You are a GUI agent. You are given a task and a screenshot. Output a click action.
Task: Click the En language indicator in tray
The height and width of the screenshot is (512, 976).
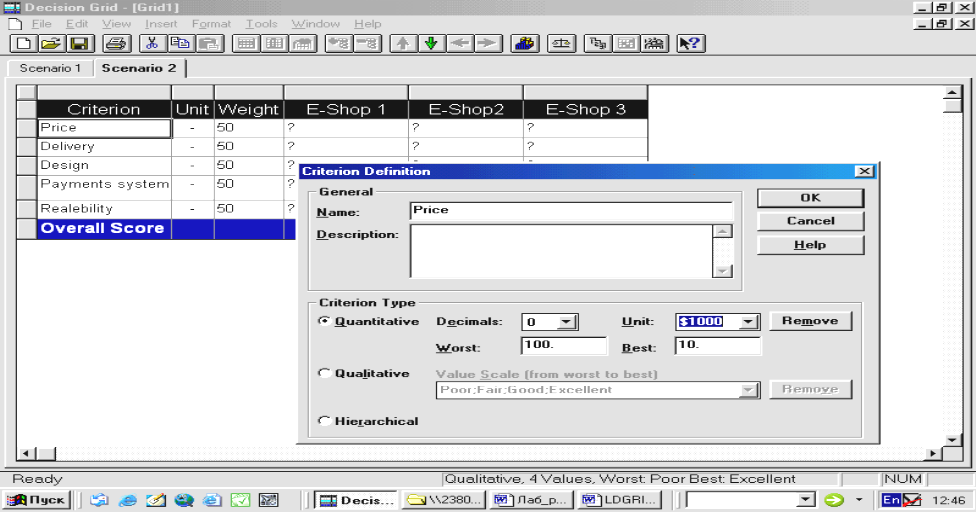coord(891,500)
